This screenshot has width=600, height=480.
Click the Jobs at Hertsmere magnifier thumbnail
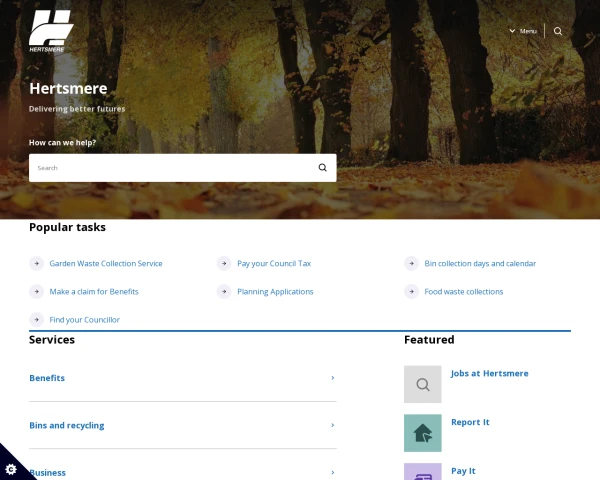[423, 384]
